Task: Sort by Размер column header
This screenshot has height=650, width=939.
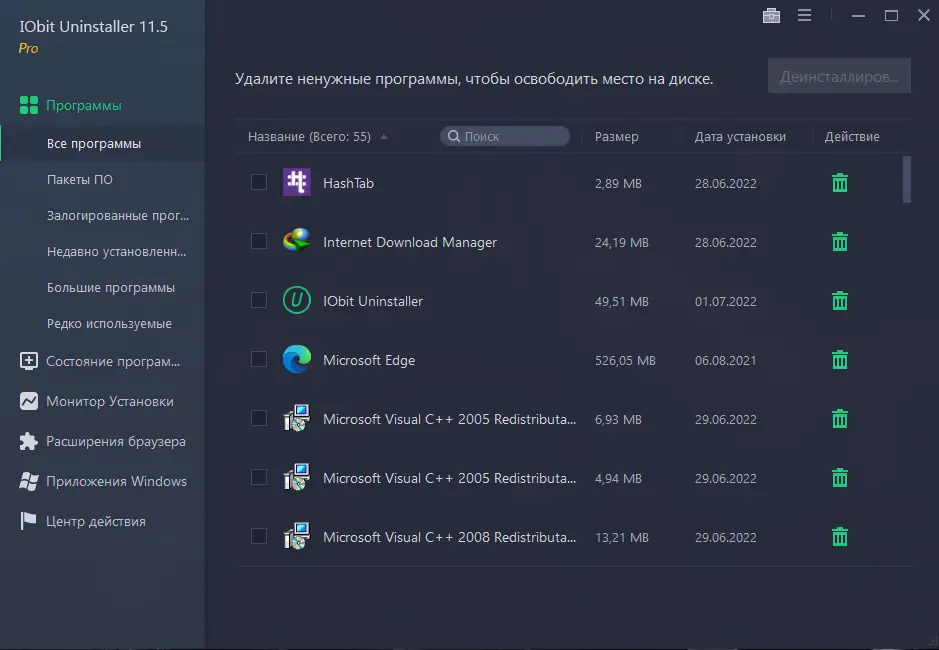Action: click(616, 137)
